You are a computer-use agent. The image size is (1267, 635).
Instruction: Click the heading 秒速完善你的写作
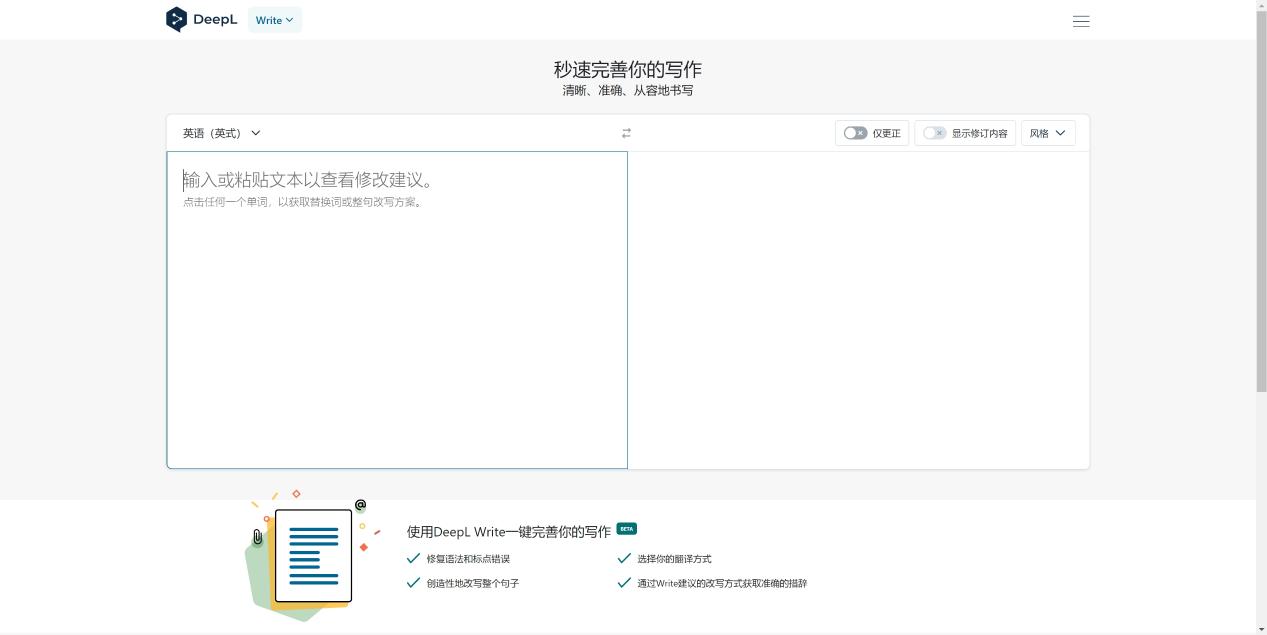pyautogui.click(x=628, y=69)
